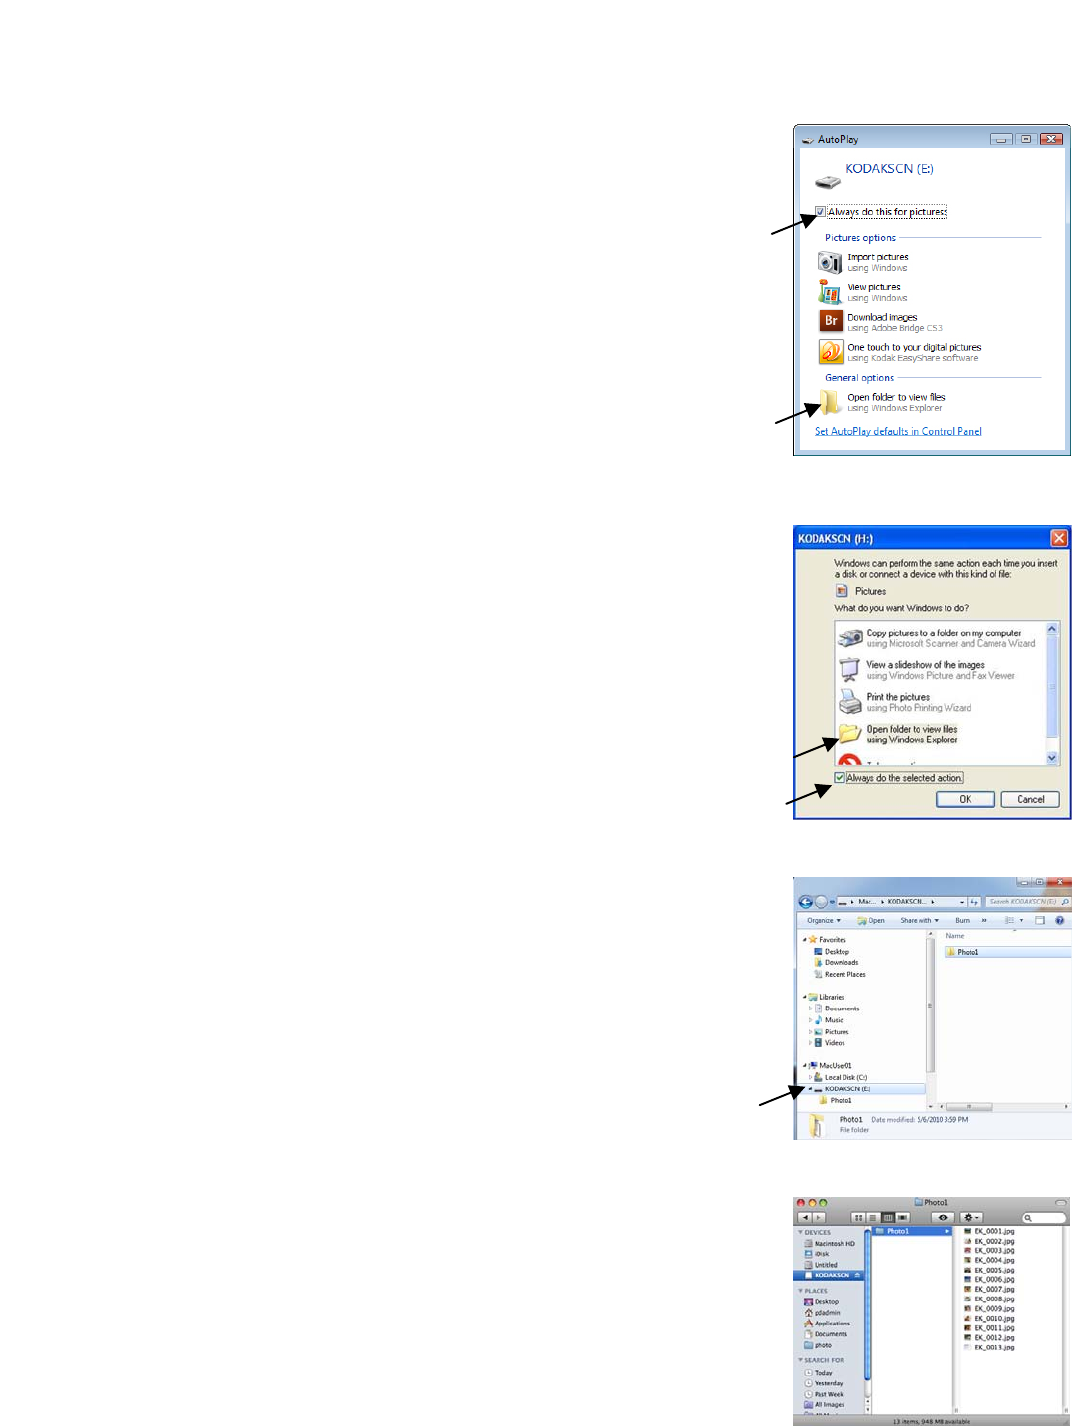Open gear action menu in Finder toolbar
This screenshot has height=1426, width=1072.
(971, 1218)
